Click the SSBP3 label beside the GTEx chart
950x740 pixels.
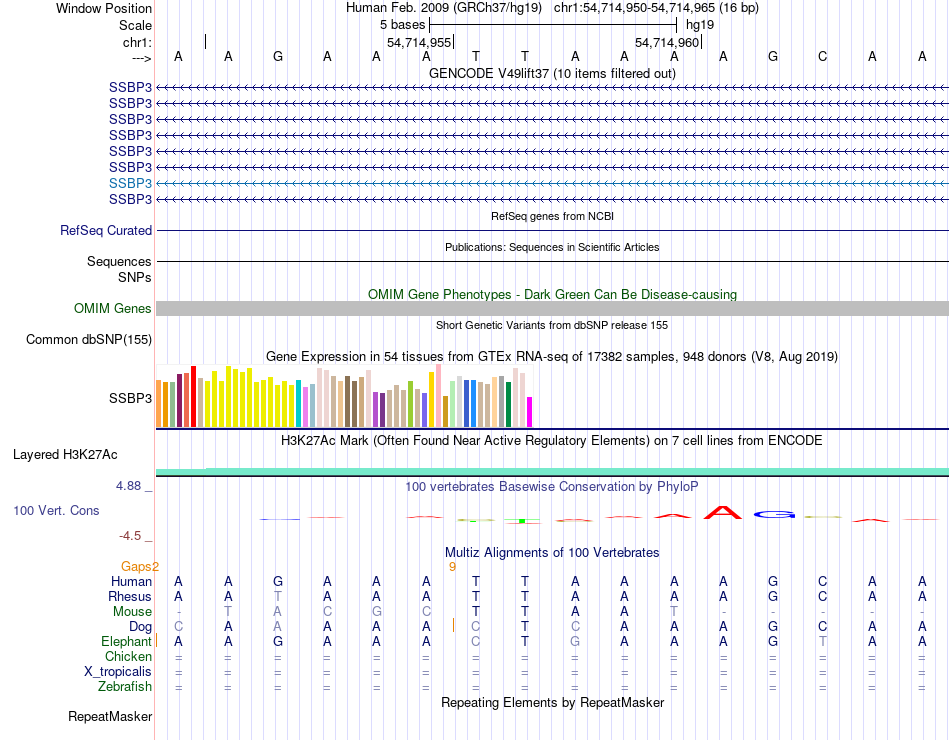[130, 398]
